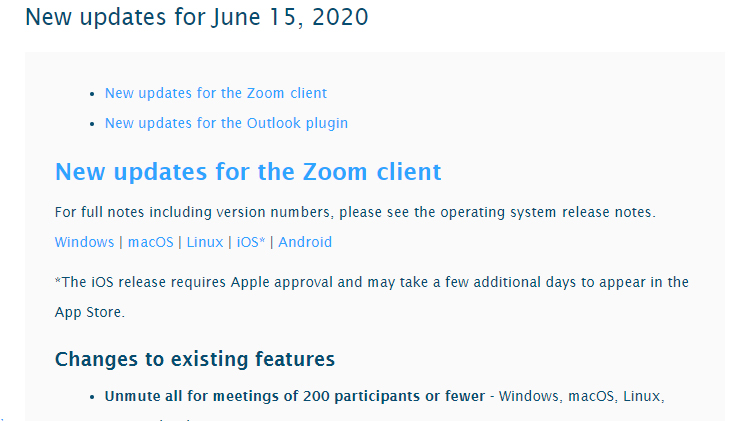The height and width of the screenshot is (421, 748).
Task: Open the Linux release notes link
Action: 204,242
